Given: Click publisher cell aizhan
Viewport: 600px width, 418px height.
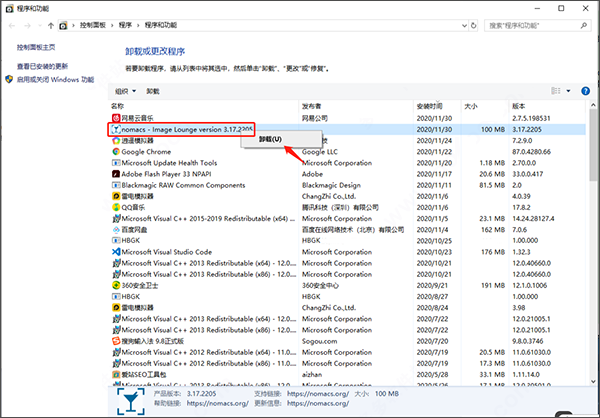Looking at the screenshot, I should click(312, 374).
